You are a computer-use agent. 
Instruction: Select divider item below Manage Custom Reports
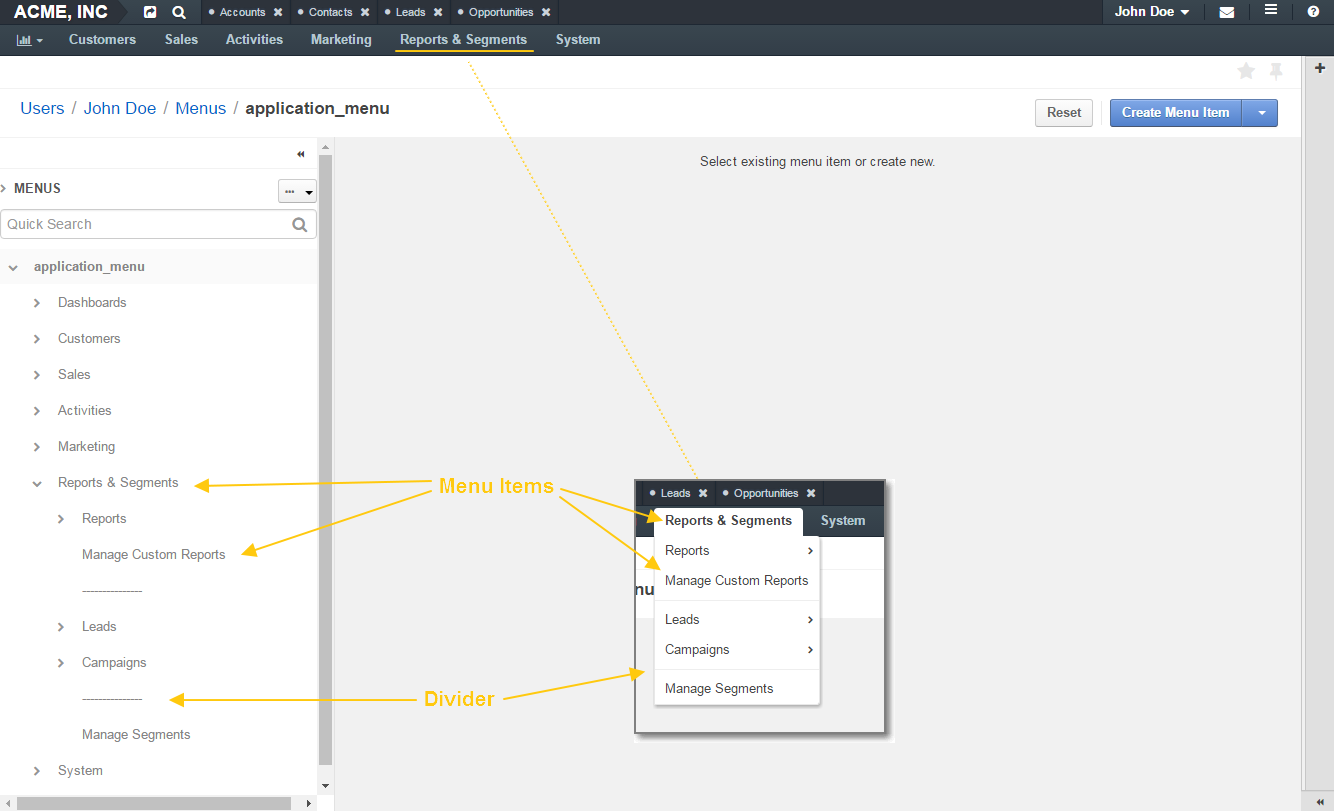click(x=112, y=591)
